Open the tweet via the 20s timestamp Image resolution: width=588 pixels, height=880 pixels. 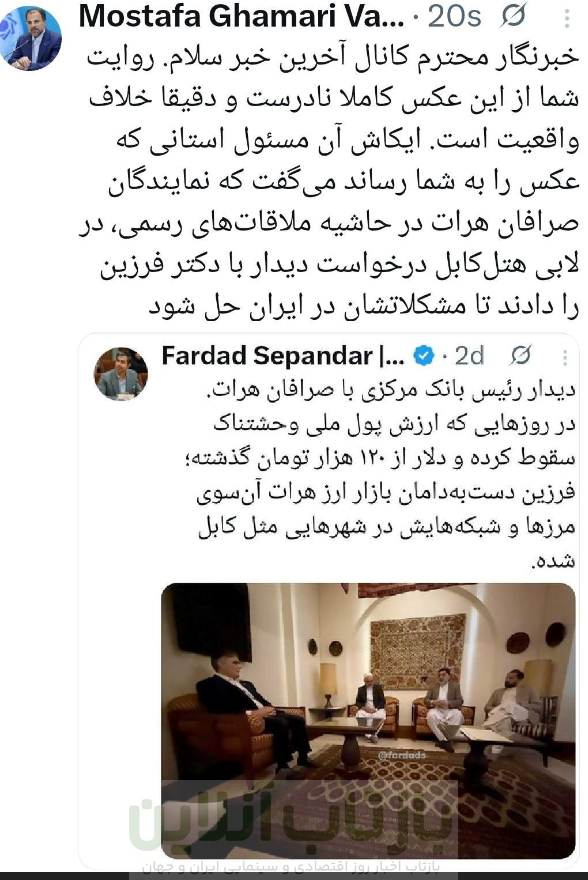pos(454,16)
